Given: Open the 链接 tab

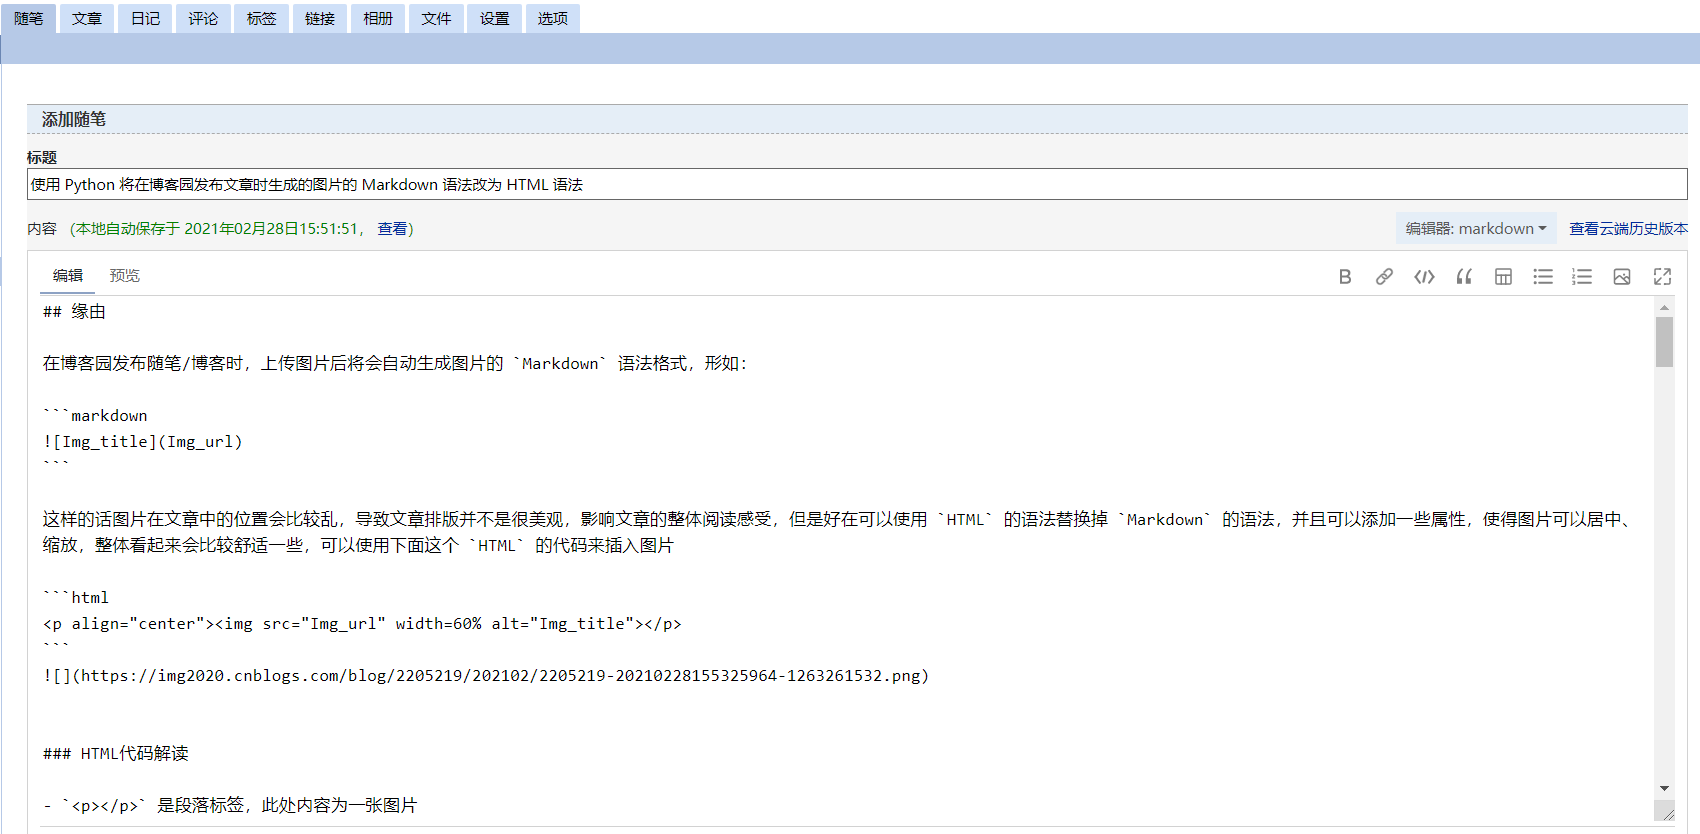Looking at the screenshot, I should 320,19.
